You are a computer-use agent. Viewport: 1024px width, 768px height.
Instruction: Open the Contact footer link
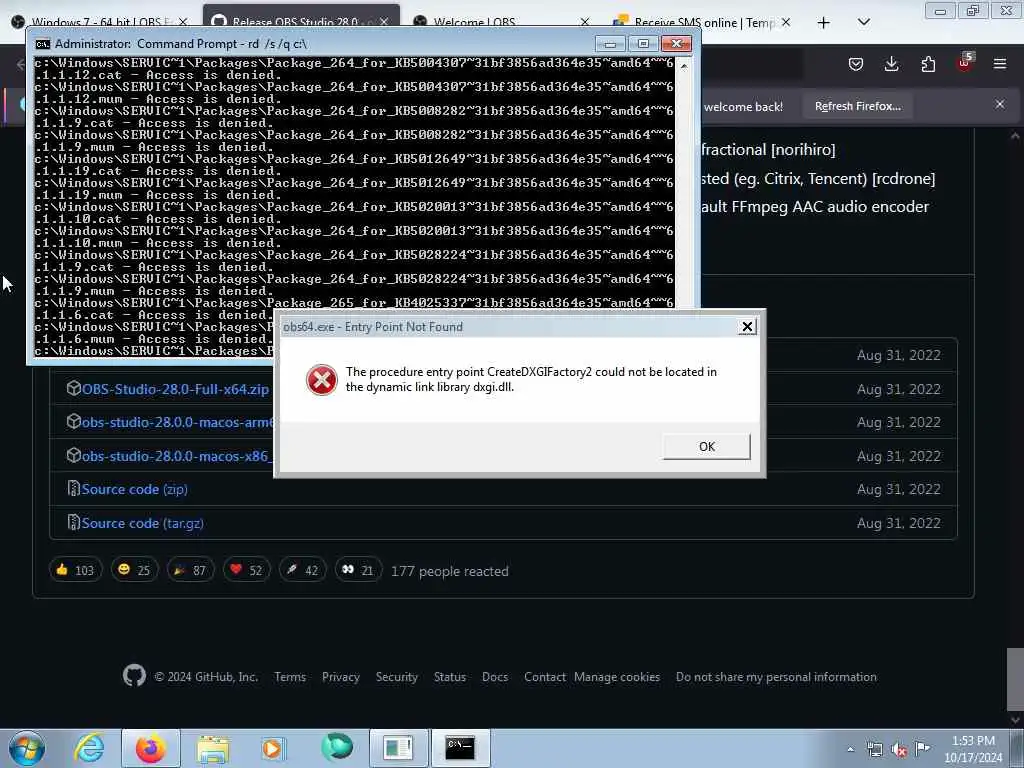(545, 677)
